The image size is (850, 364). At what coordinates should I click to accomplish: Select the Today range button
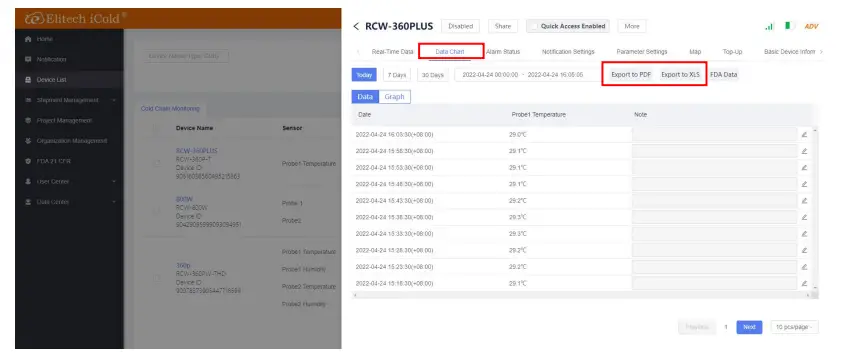click(x=364, y=75)
